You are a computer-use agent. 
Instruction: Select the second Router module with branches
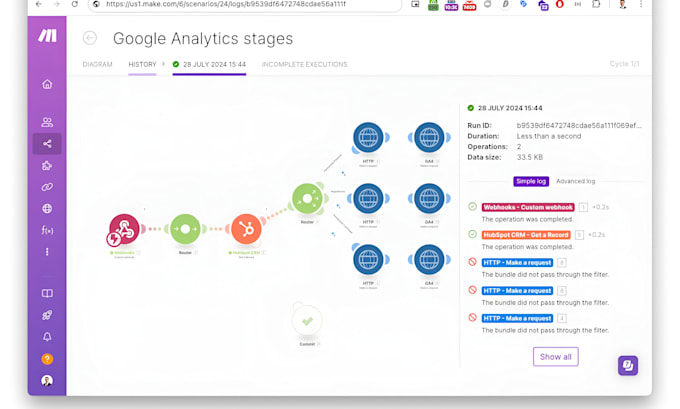click(307, 198)
